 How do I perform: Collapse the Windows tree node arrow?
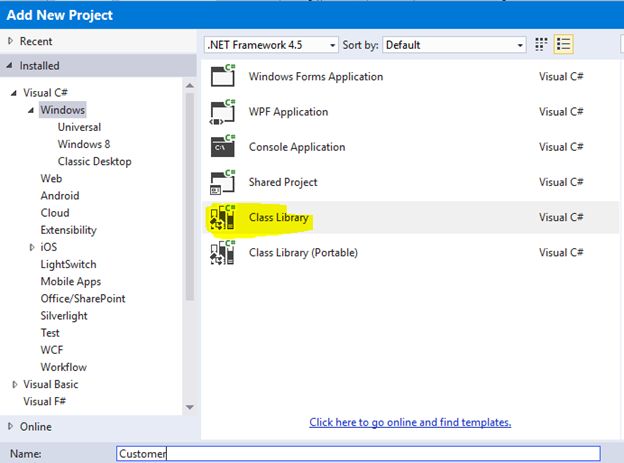[31, 110]
